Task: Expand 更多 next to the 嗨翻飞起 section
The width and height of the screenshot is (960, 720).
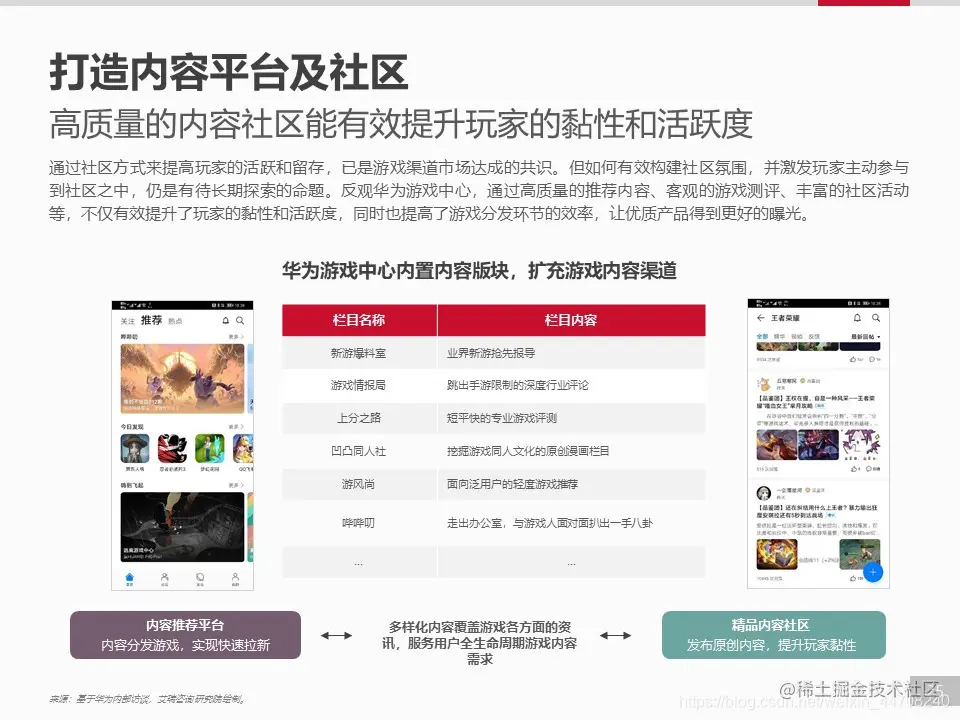Action: (236, 482)
